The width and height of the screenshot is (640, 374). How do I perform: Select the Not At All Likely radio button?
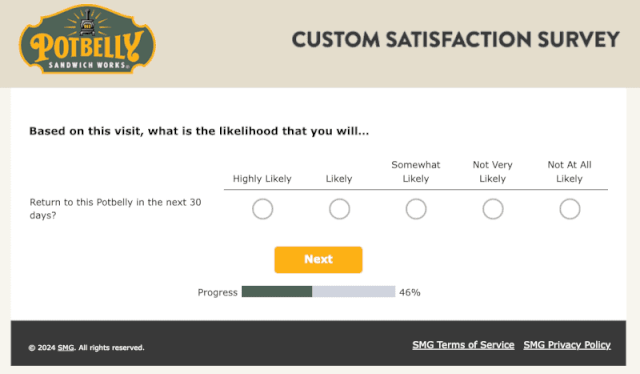569,209
